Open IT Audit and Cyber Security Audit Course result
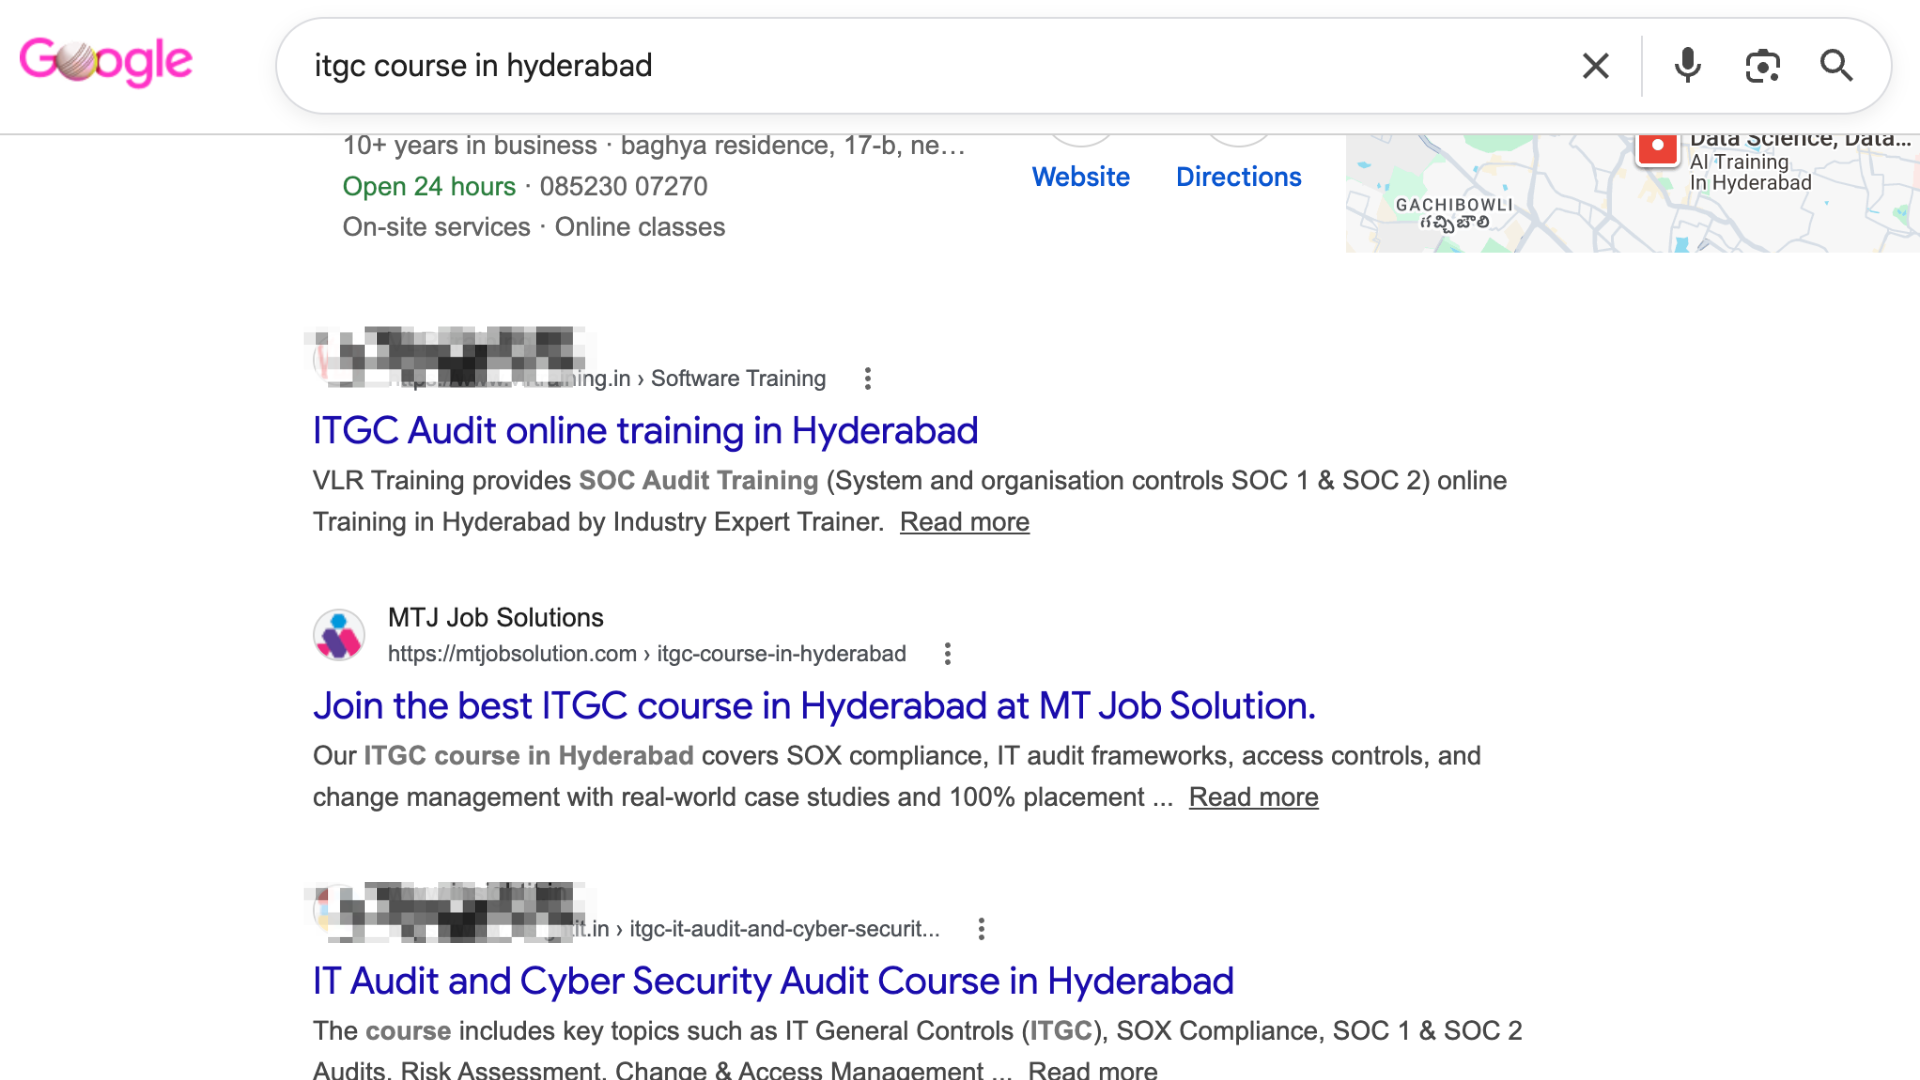Image resolution: width=1920 pixels, height=1080 pixels. [x=773, y=981]
